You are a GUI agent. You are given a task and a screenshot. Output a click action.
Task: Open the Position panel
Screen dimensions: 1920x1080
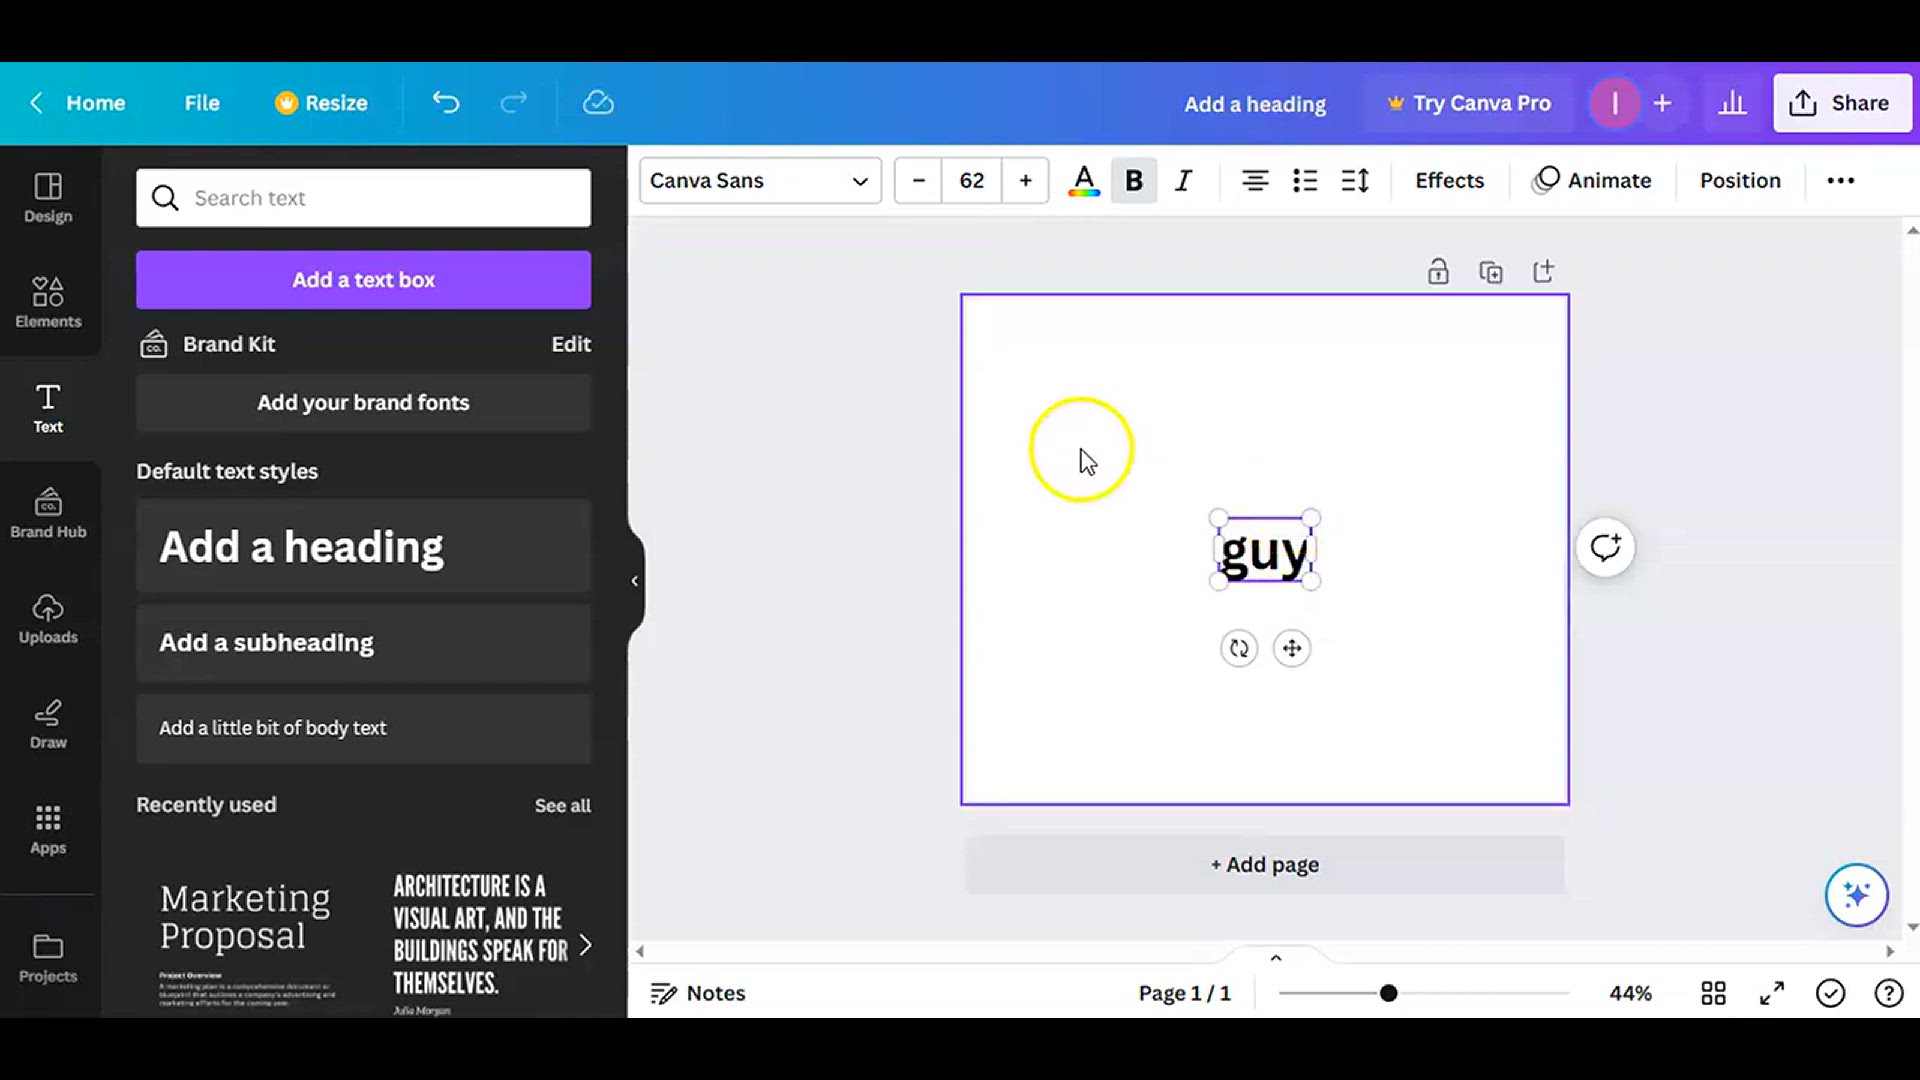pyautogui.click(x=1740, y=181)
